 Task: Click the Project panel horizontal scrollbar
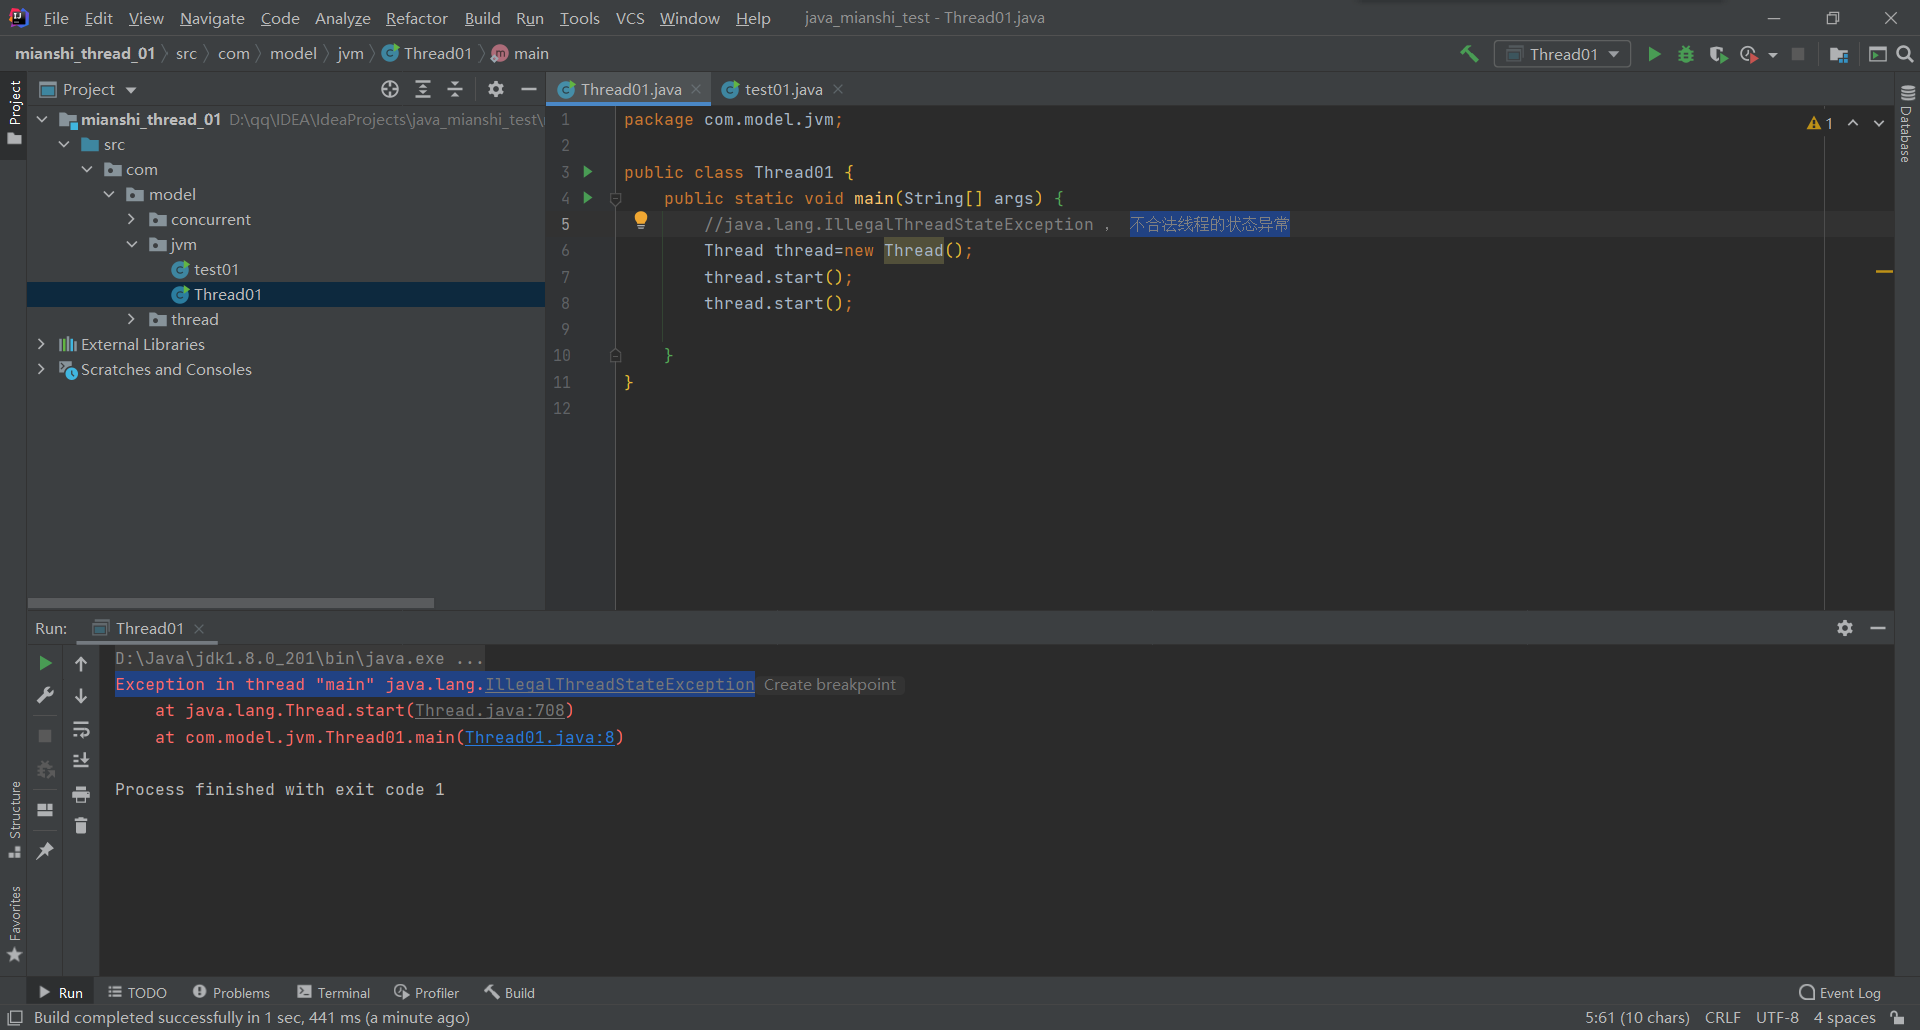(x=231, y=603)
